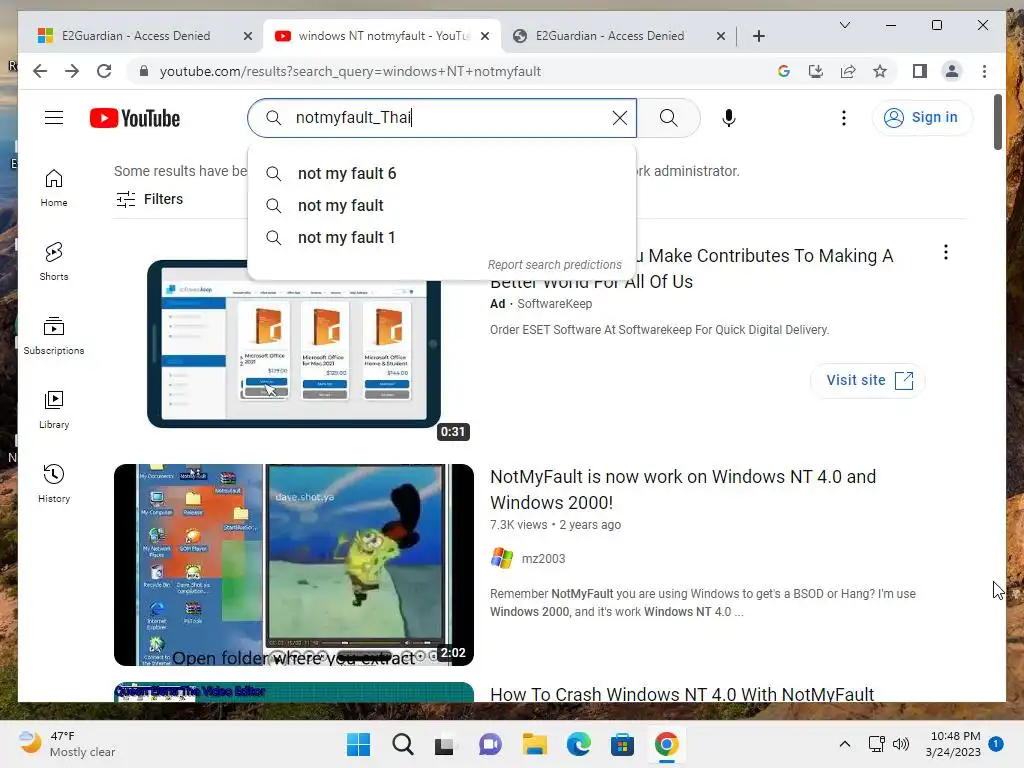Show hidden system tray icons
Image resolution: width=1024 pixels, height=768 pixels.
(844, 744)
